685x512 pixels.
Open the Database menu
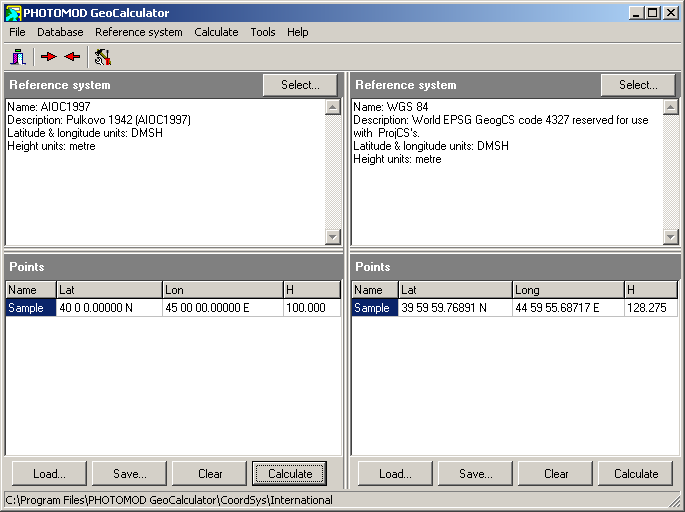coord(60,32)
